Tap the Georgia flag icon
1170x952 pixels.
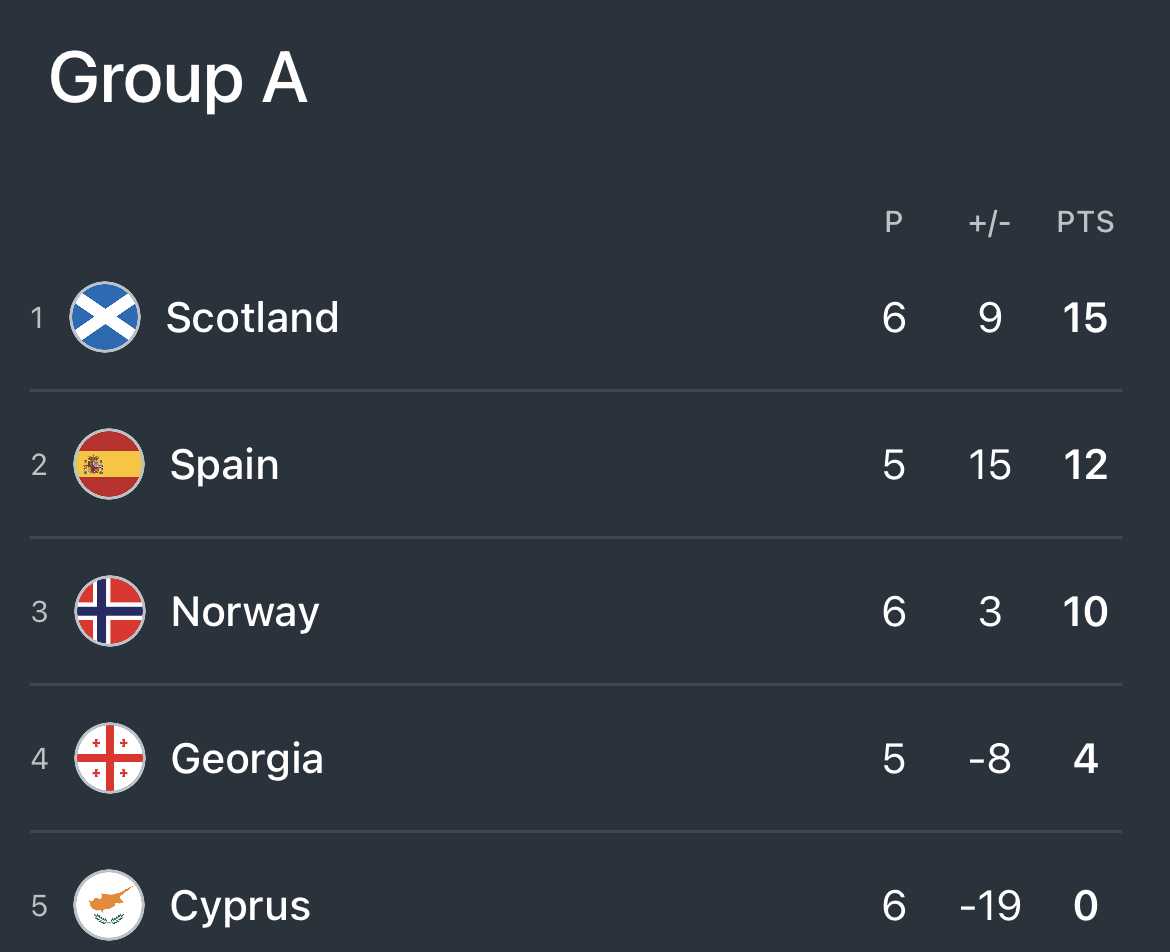110,758
